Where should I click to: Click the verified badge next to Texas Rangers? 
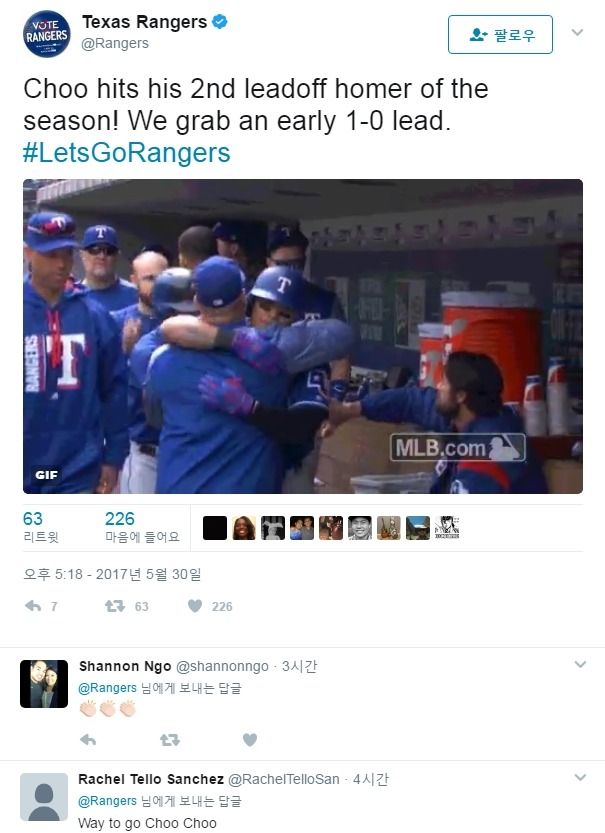(220, 22)
